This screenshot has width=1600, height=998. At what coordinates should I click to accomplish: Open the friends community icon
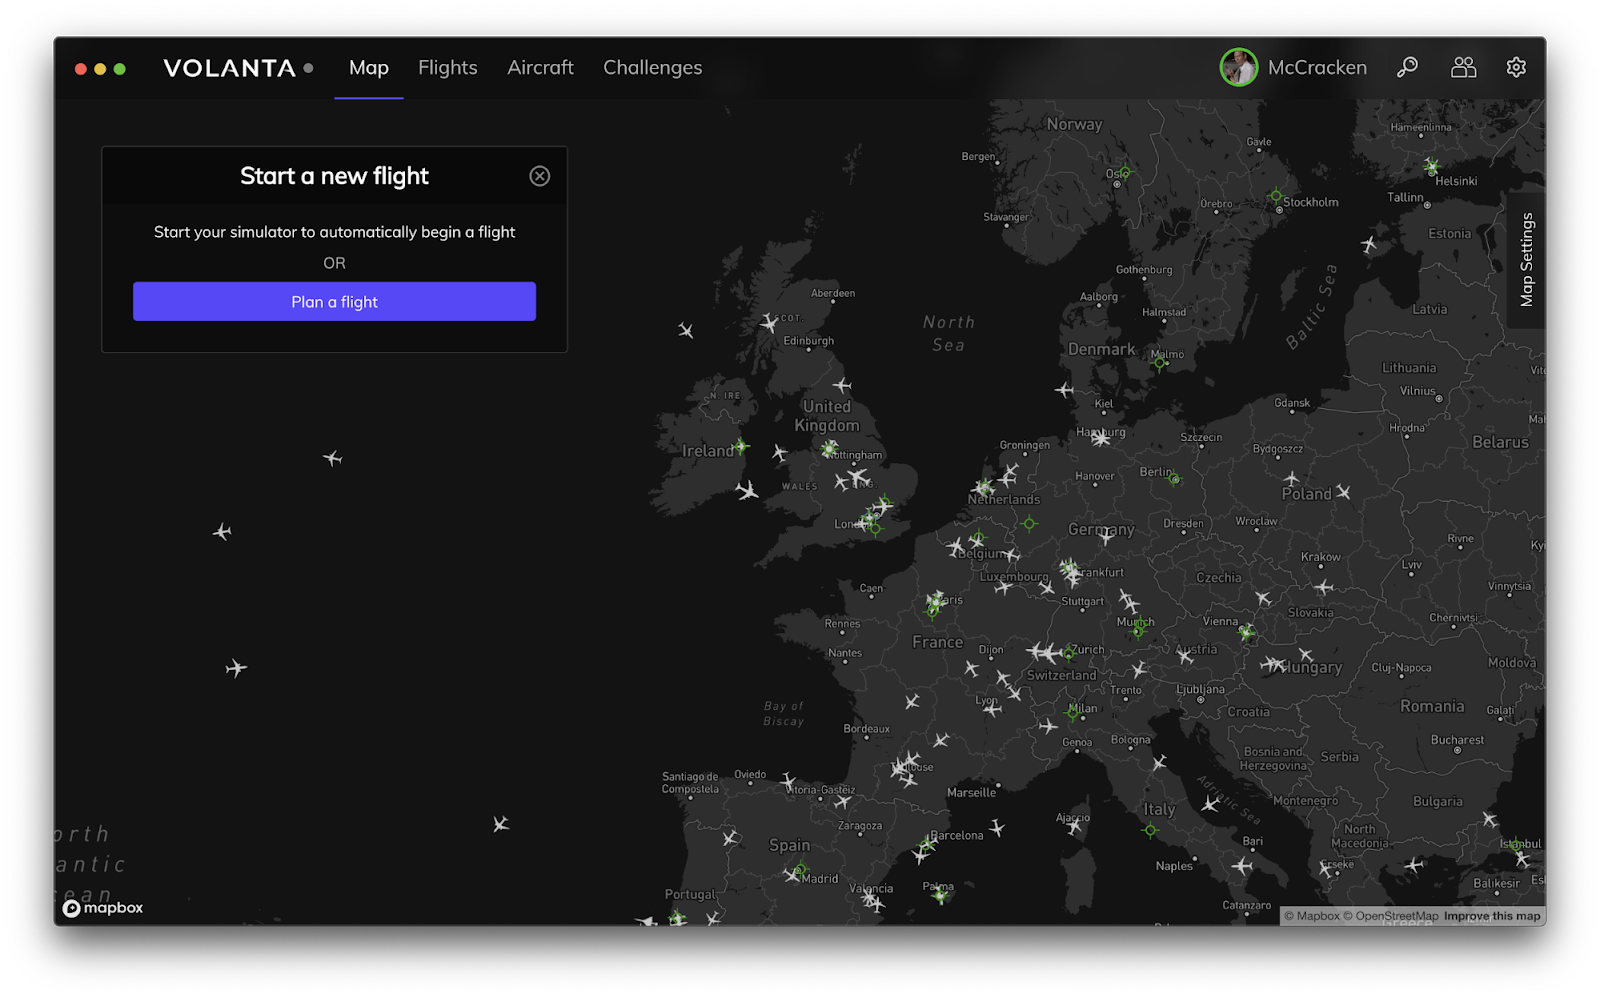(x=1463, y=67)
